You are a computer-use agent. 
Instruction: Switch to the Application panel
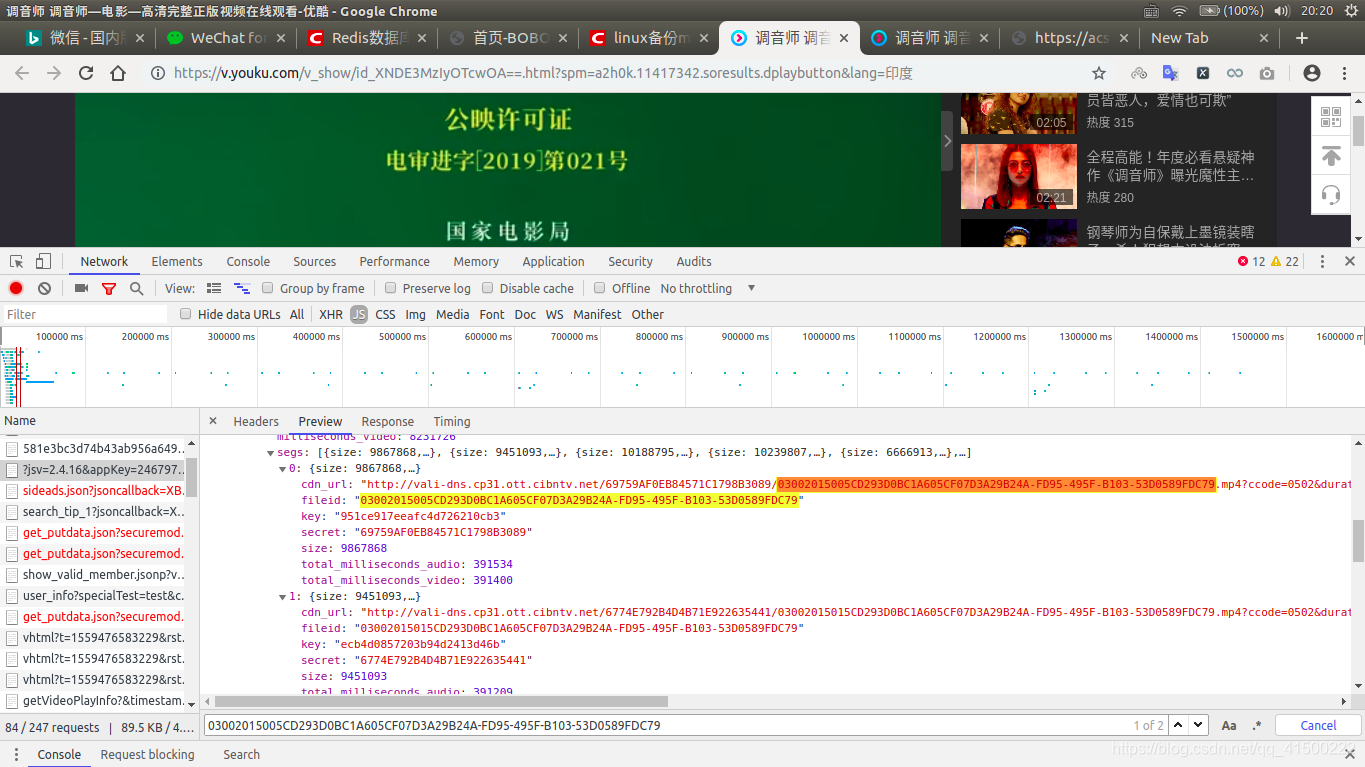click(553, 261)
